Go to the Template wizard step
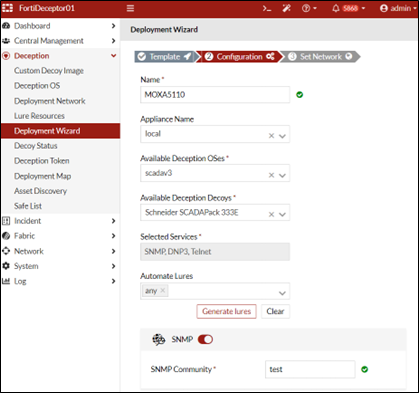Viewport: 419px width, 393px height. (x=165, y=57)
